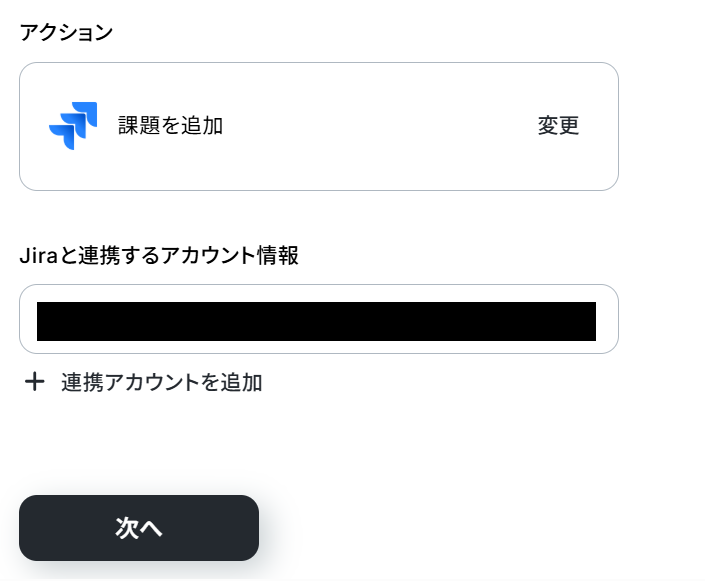Image resolution: width=705 pixels, height=581 pixels.
Task: Click the text 課題を追加 beside Jira icon
Action: (x=170, y=125)
